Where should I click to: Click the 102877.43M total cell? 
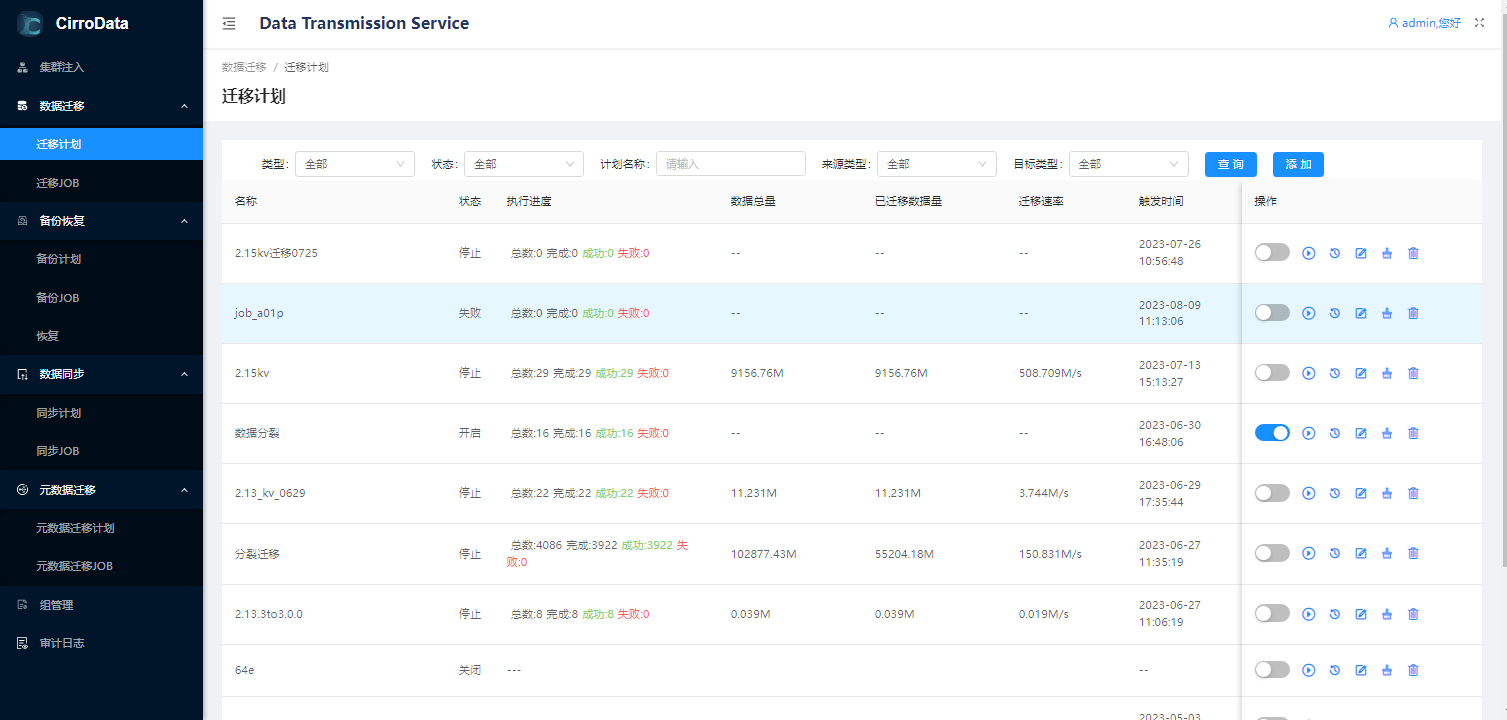[x=764, y=553]
